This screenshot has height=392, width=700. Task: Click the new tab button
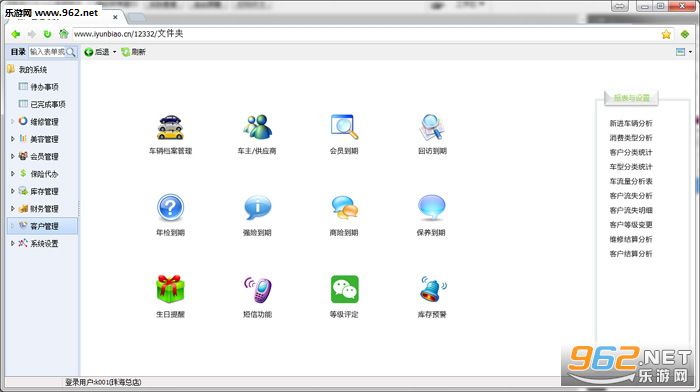(137, 18)
